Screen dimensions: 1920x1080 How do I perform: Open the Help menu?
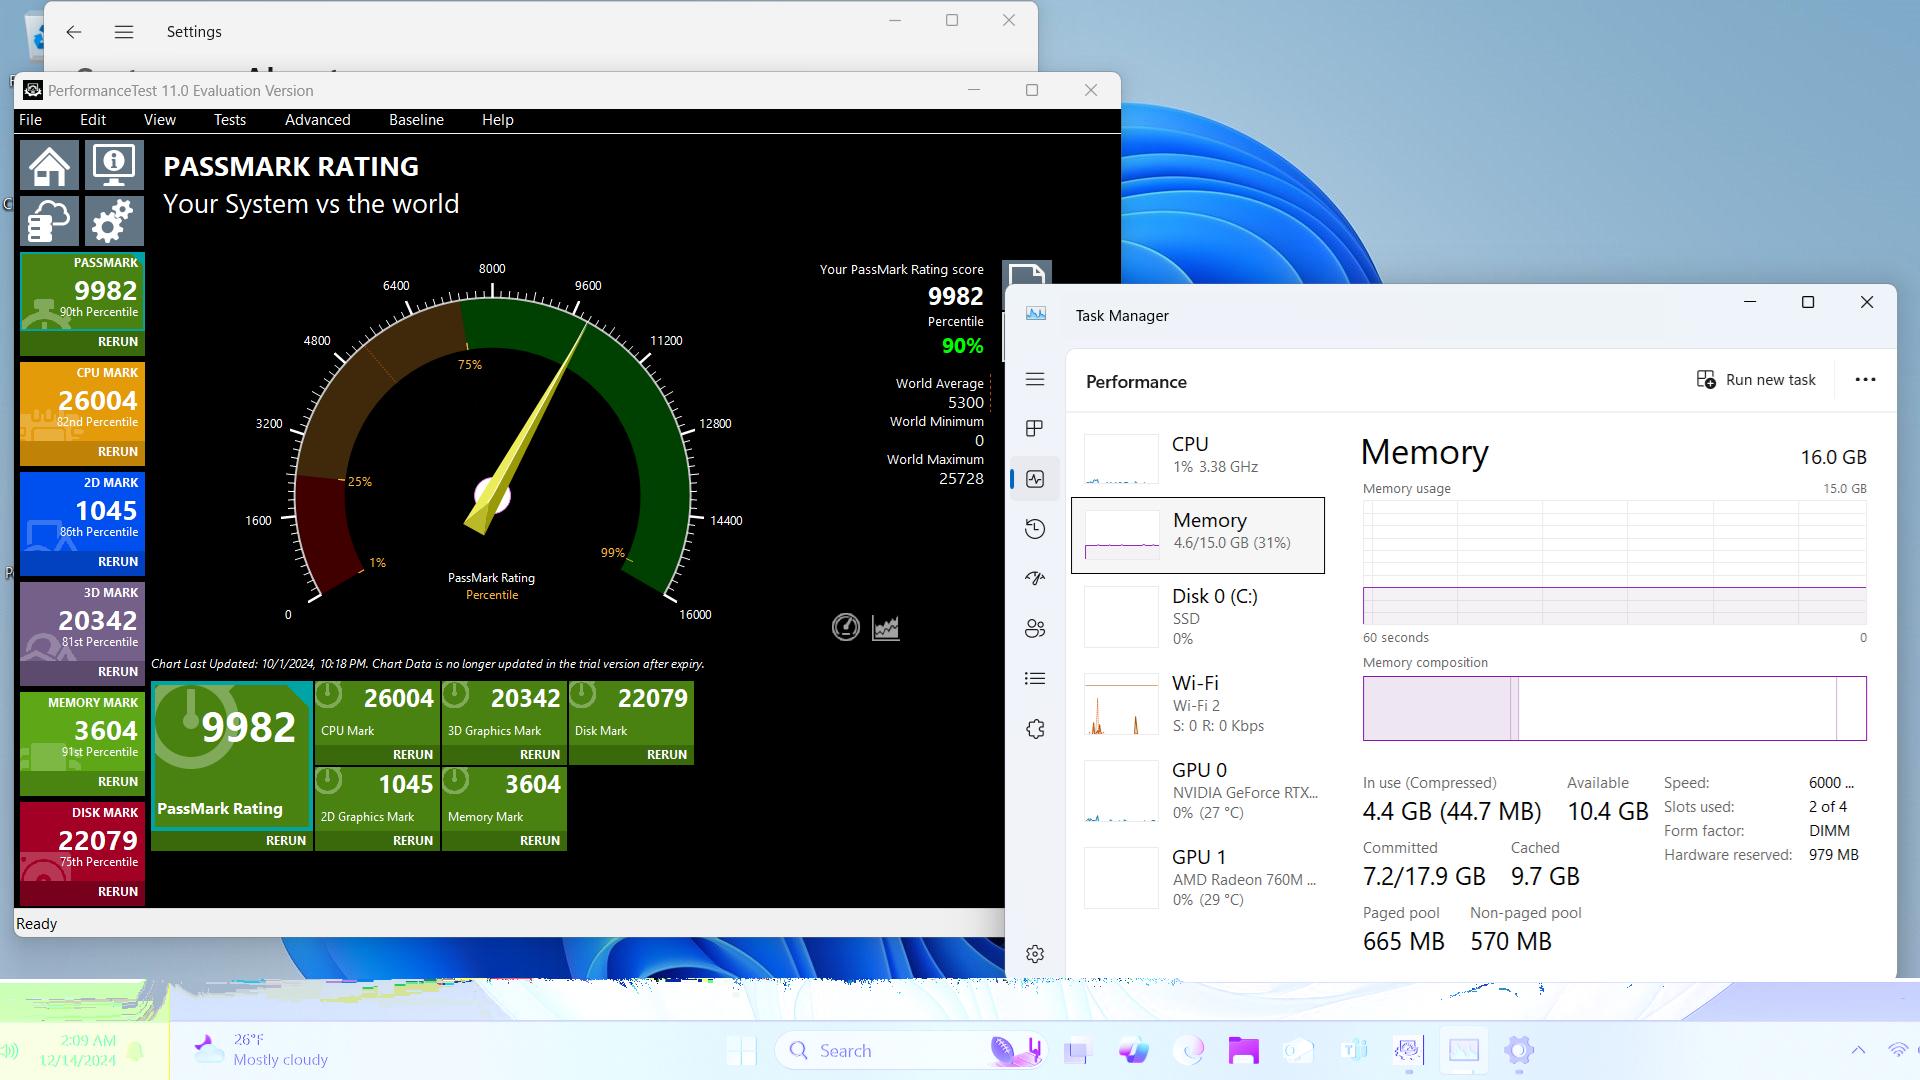[x=498, y=120]
